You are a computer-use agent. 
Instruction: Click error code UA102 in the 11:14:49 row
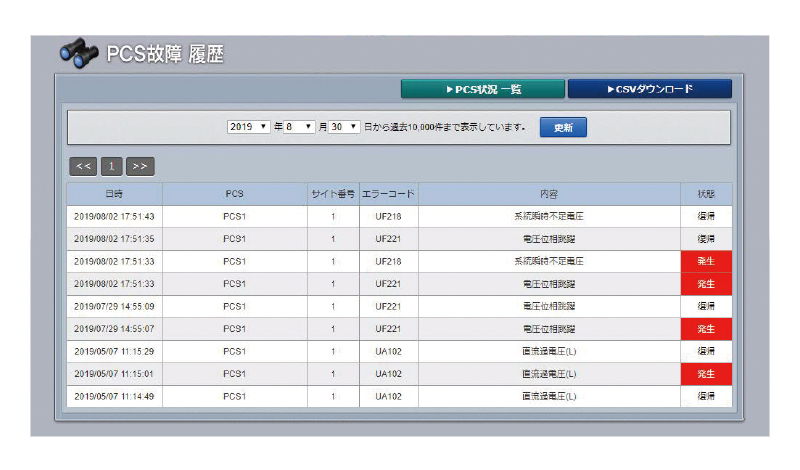[388, 396]
